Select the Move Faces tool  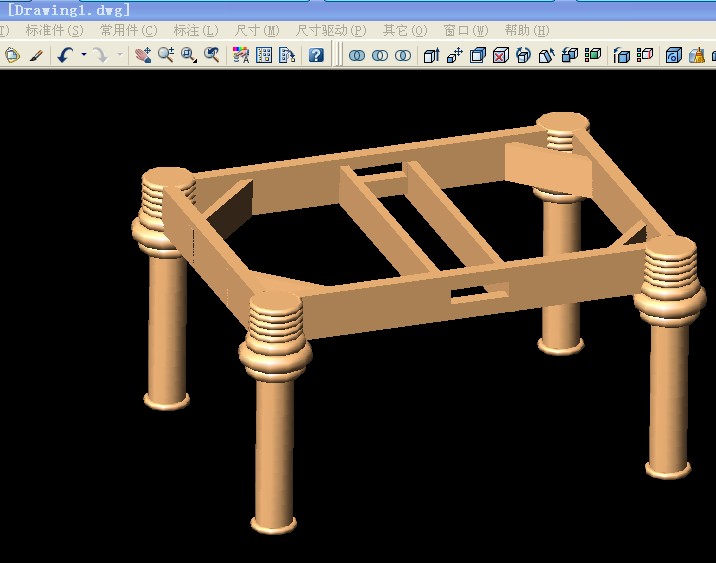(x=455, y=55)
